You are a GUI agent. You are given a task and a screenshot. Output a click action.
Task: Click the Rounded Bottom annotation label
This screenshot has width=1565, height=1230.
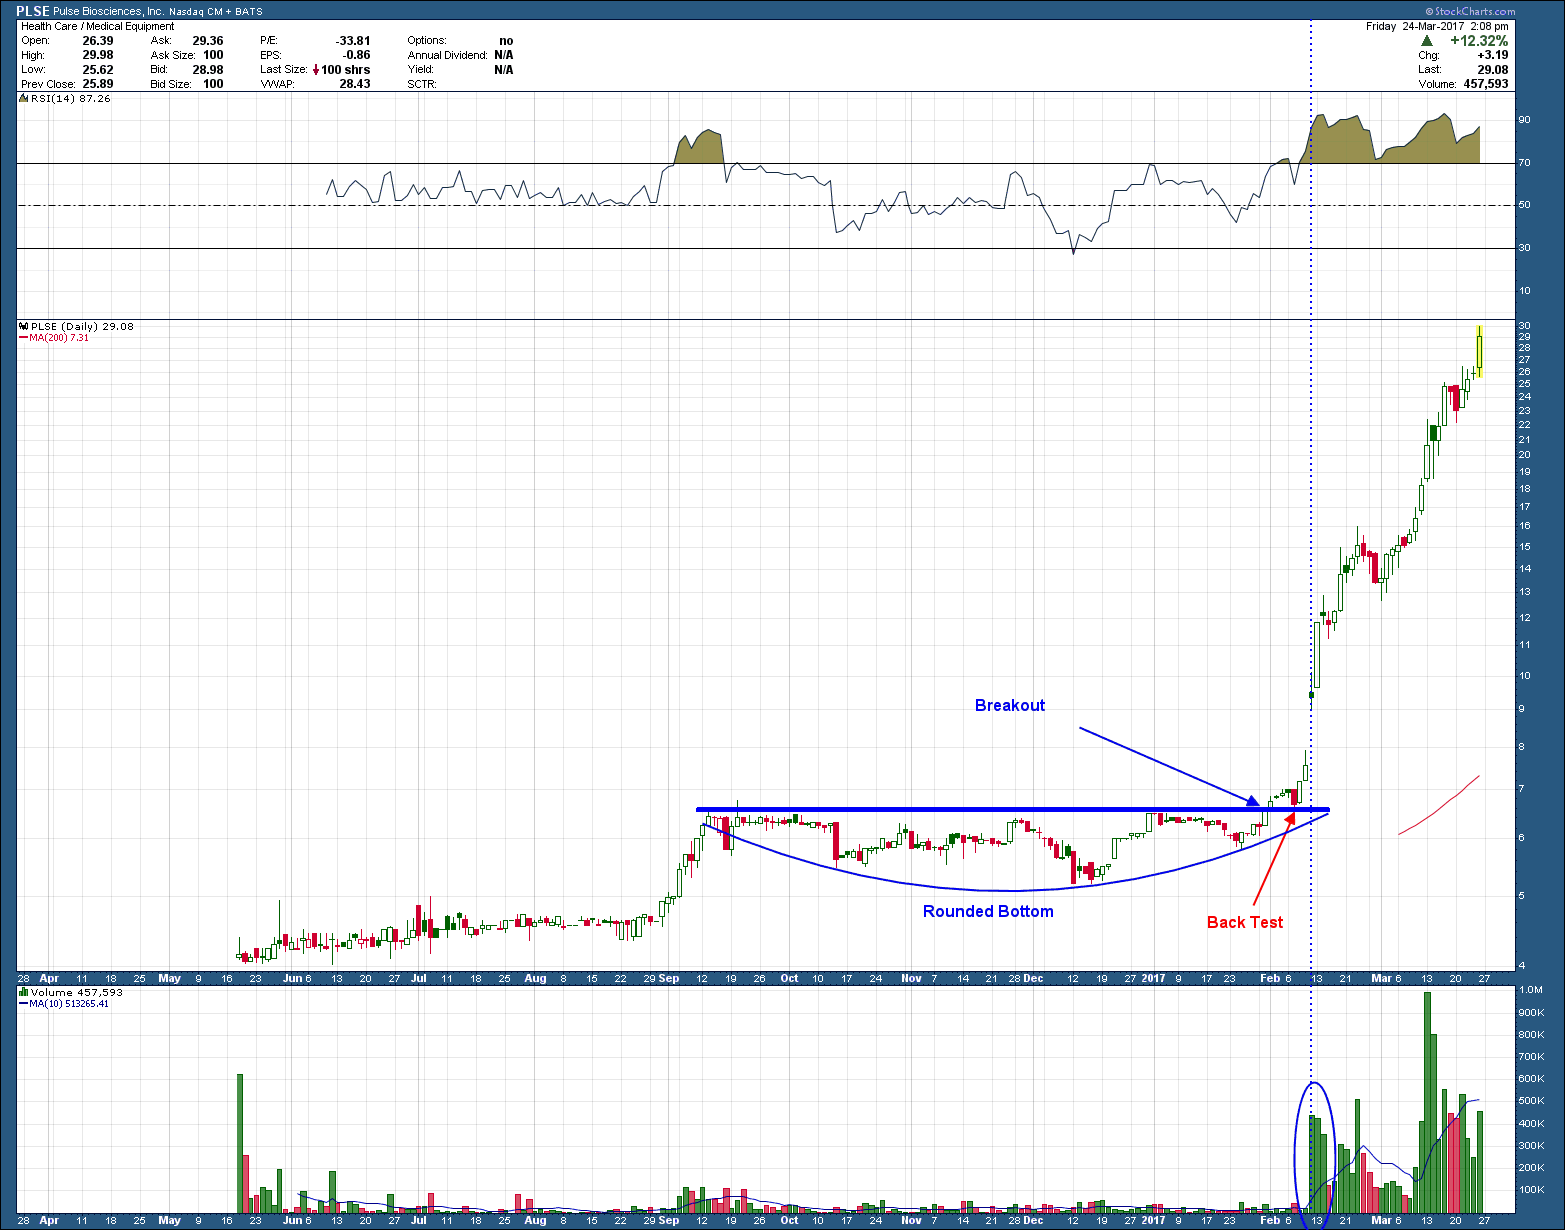(x=988, y=911)
